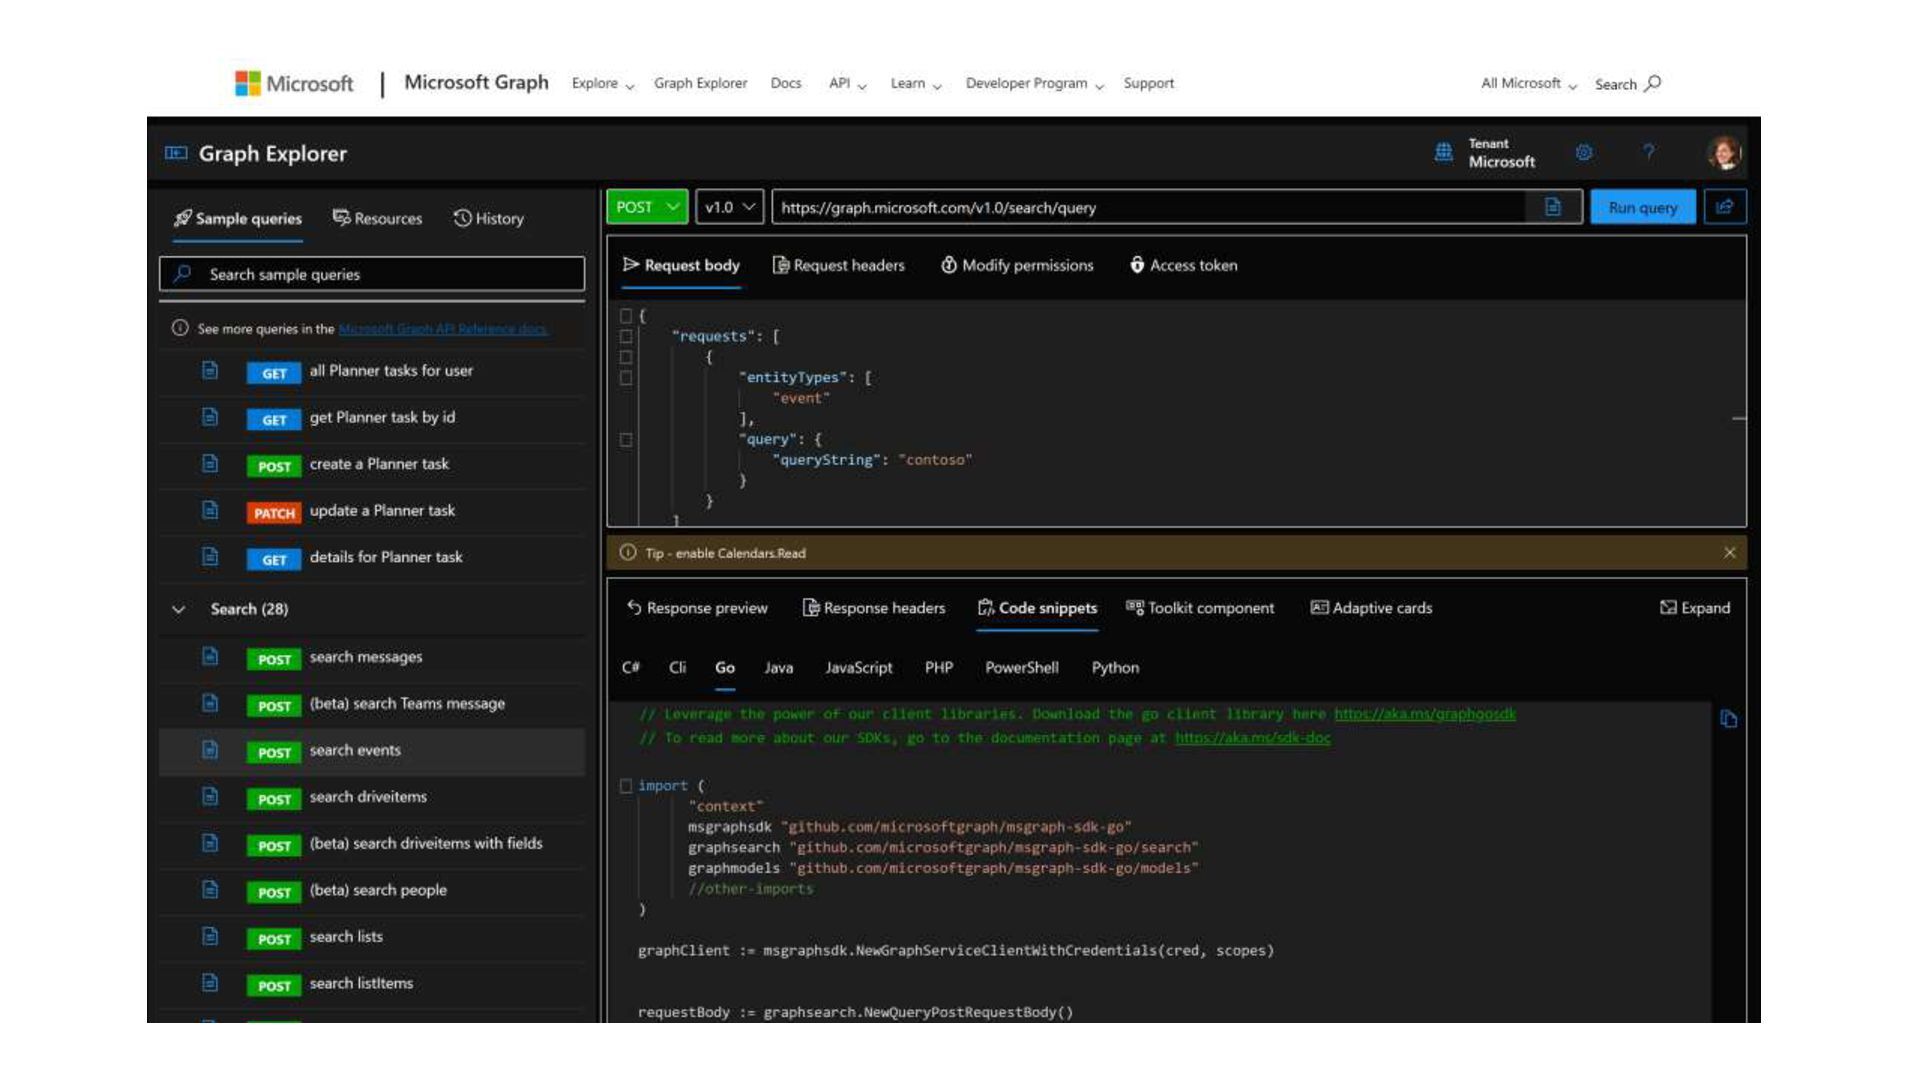The image size is (1920, 1080).
Task: Click the share query icon
Action: 1725,207
